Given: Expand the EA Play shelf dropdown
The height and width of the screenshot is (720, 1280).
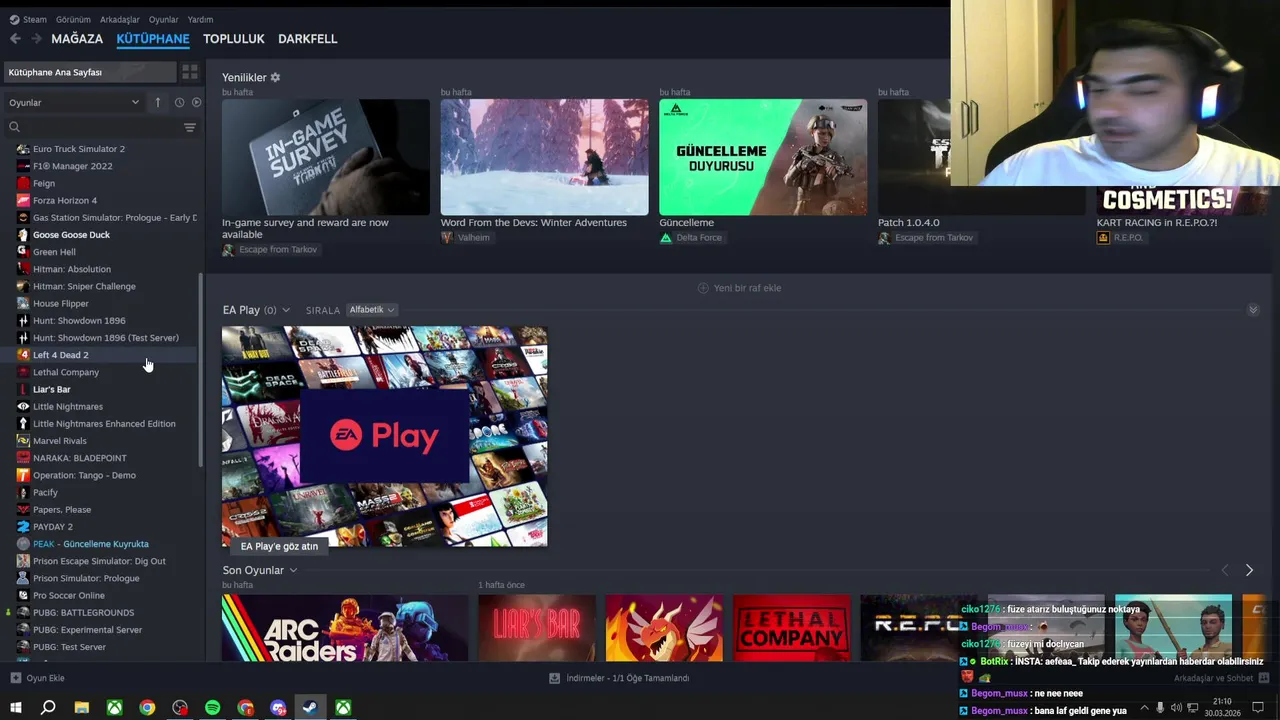Looking at the screenshot, I should [286, 310].
